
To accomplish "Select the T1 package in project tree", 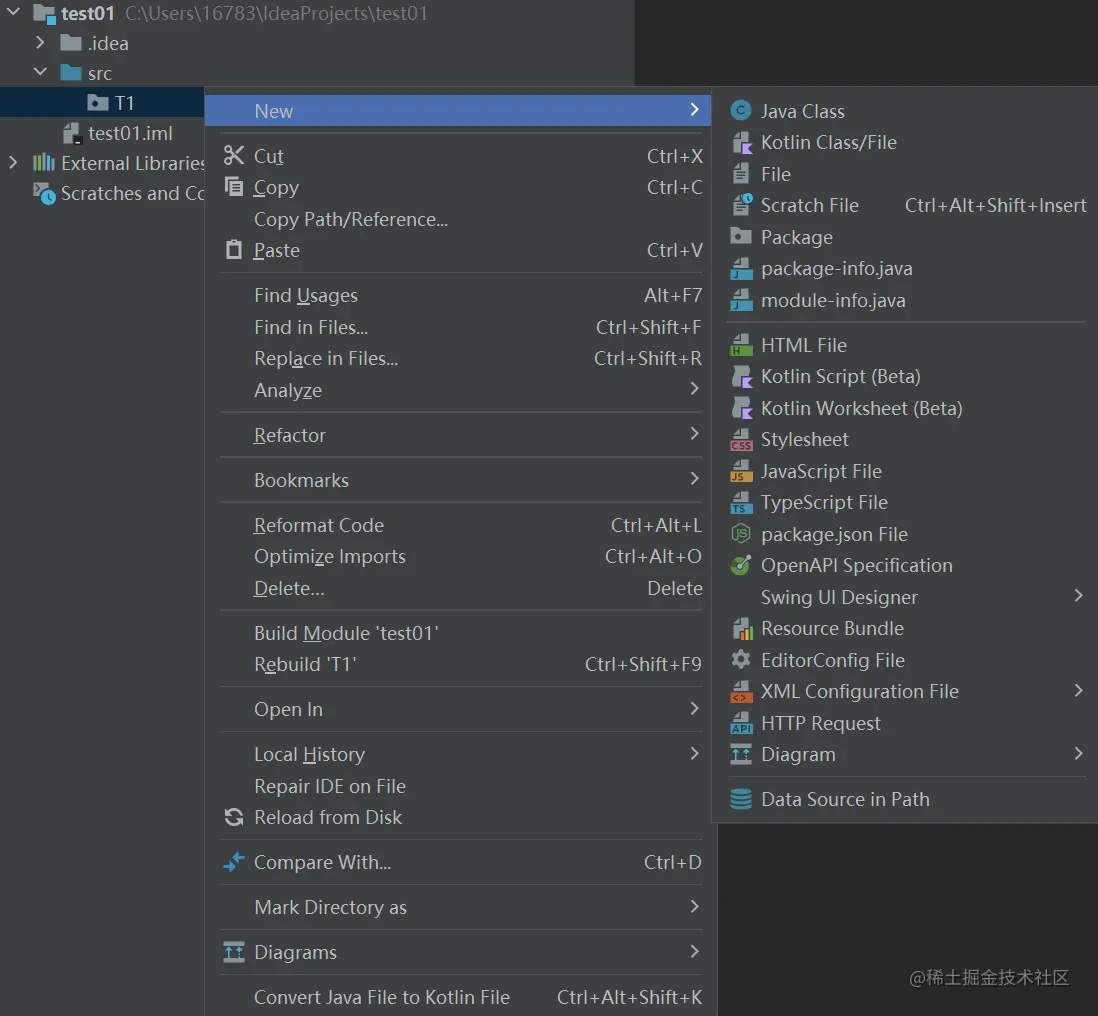I will pos(102,103).
